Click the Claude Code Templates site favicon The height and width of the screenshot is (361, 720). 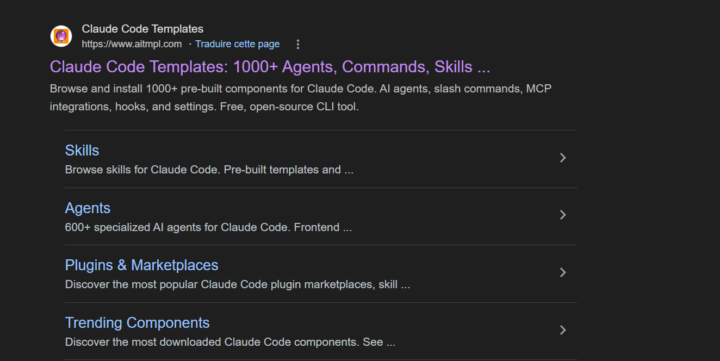61,36
